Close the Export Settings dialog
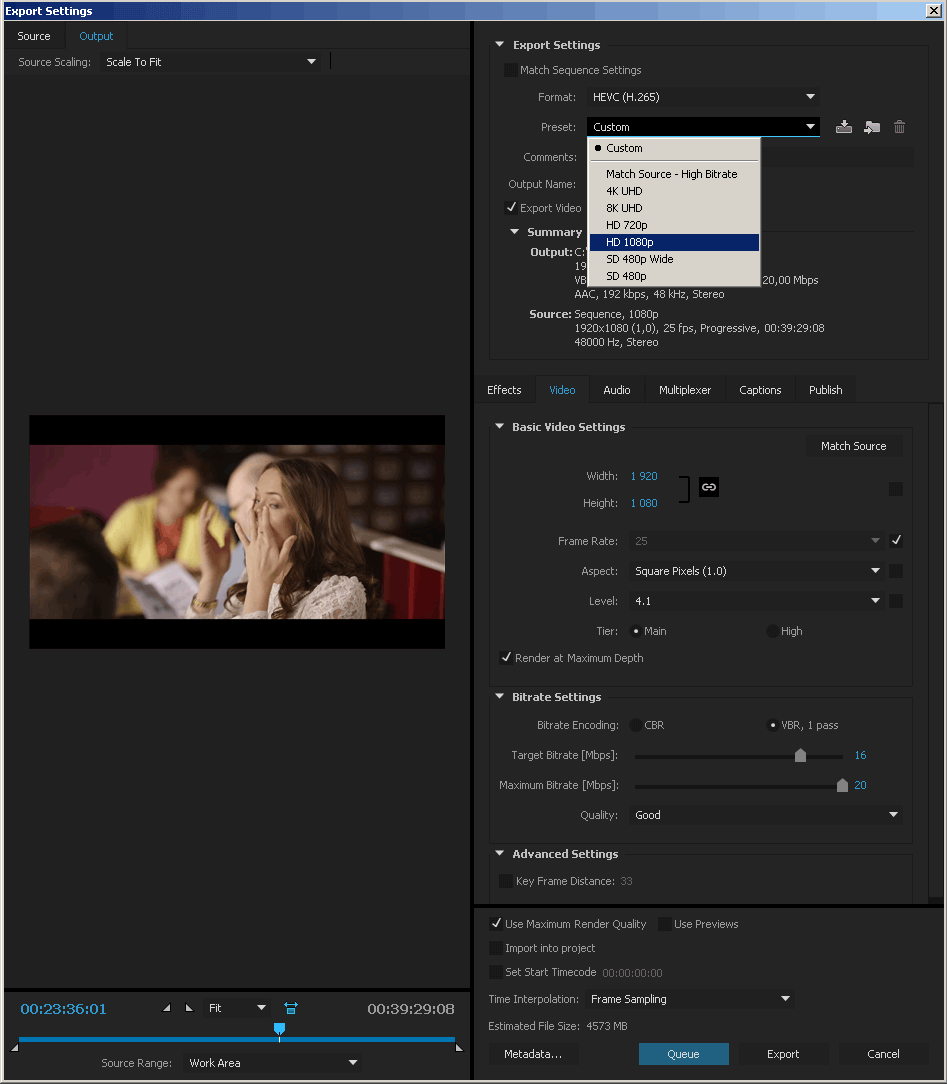The height and width of the screenshot is (1084, 947). pos(932,10)
